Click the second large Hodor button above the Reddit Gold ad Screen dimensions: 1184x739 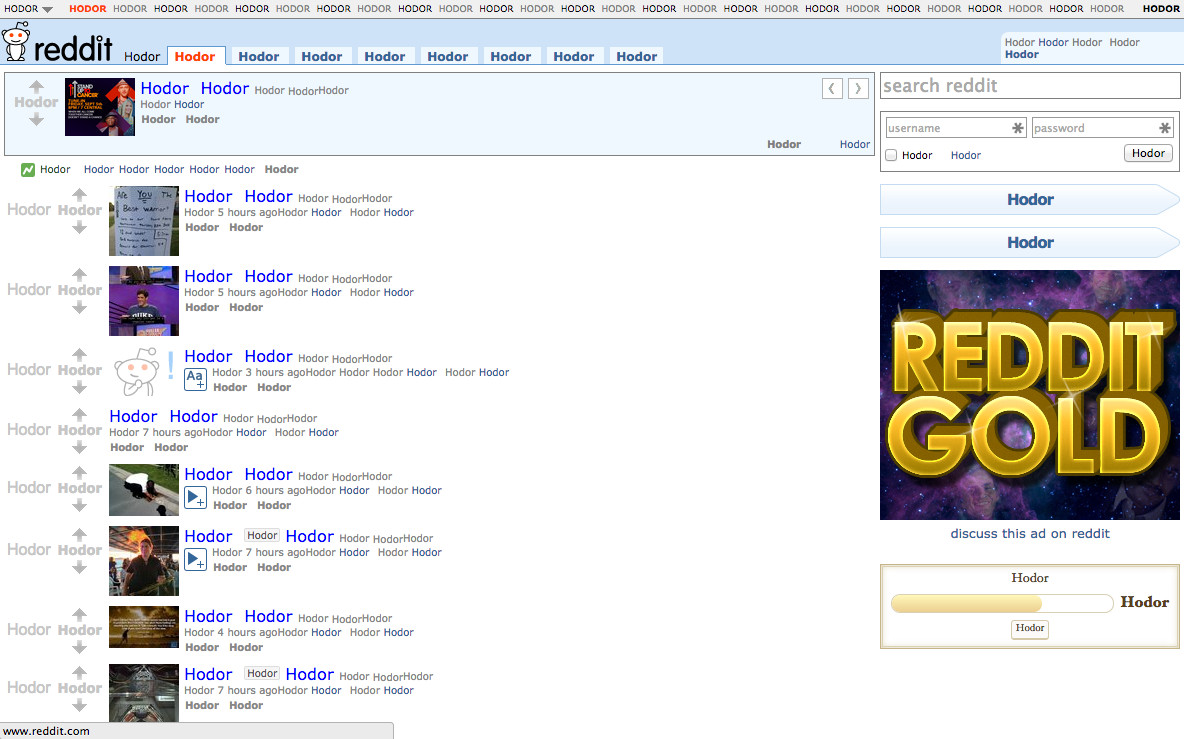pos(1030,242)
